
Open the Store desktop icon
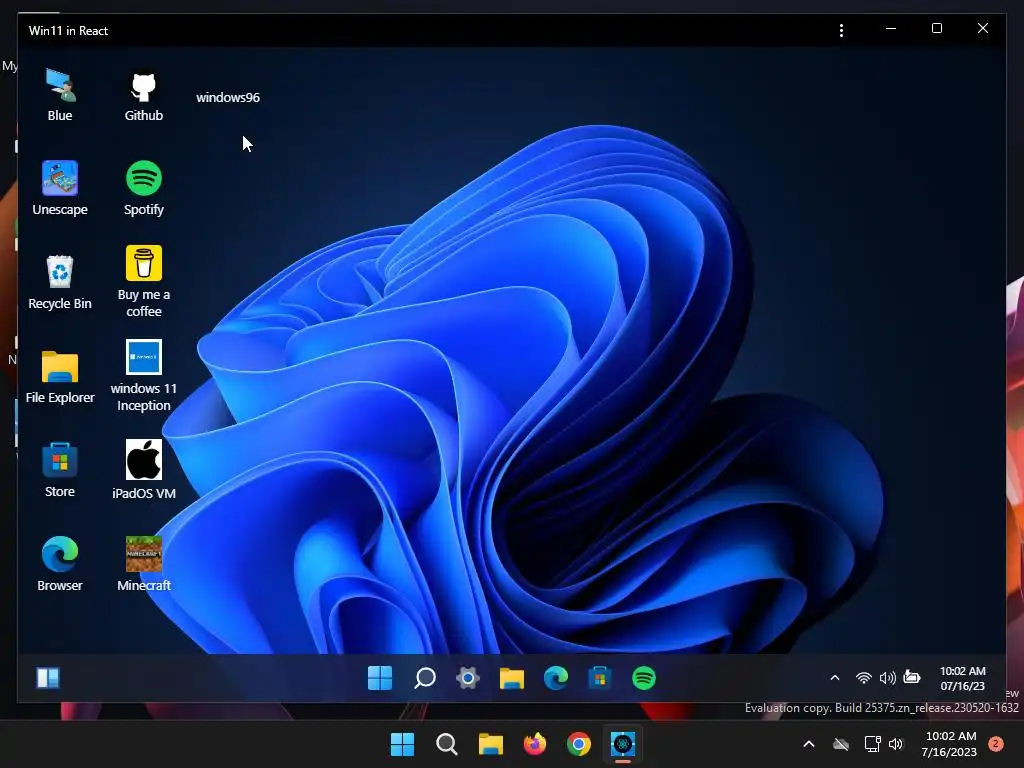click(x=60, y=470)
